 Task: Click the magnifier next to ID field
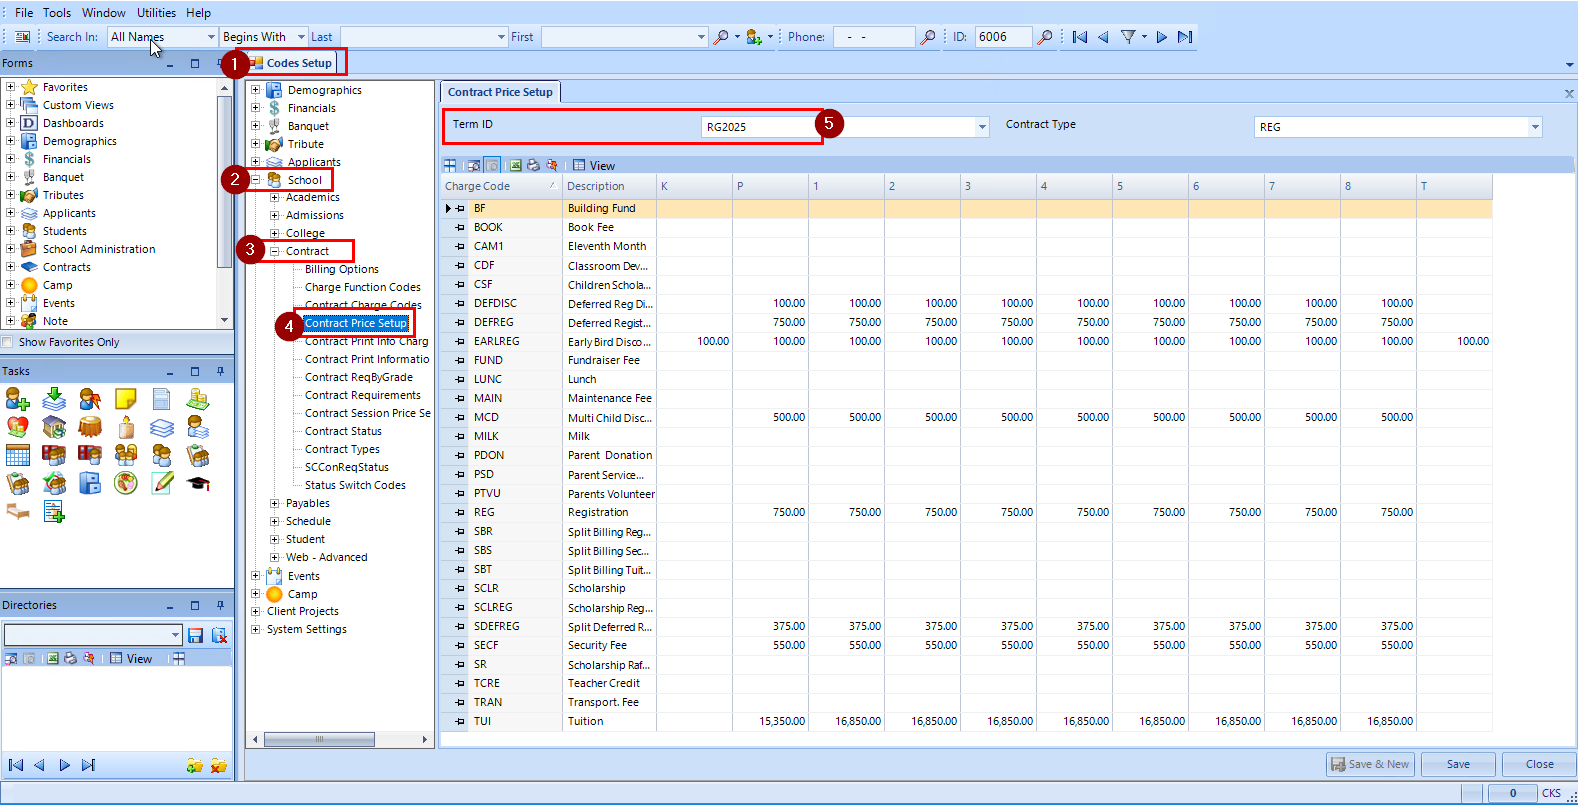coord(1045,37)
